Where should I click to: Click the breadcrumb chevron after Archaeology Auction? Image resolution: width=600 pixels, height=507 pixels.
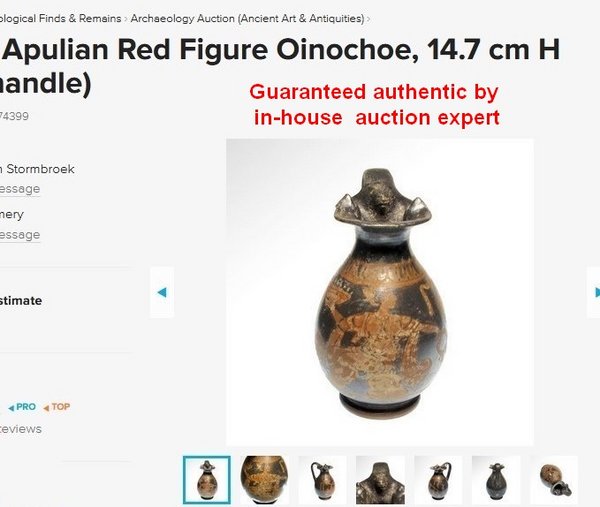point(368,19)
